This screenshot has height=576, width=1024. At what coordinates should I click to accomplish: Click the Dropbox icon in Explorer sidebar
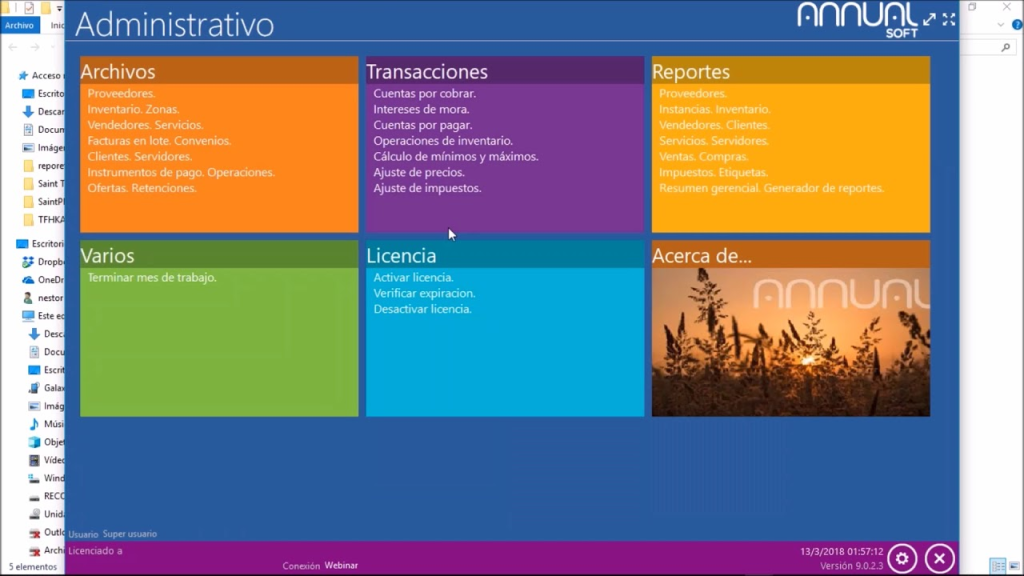pyautogui.click(x=29, y=262)
